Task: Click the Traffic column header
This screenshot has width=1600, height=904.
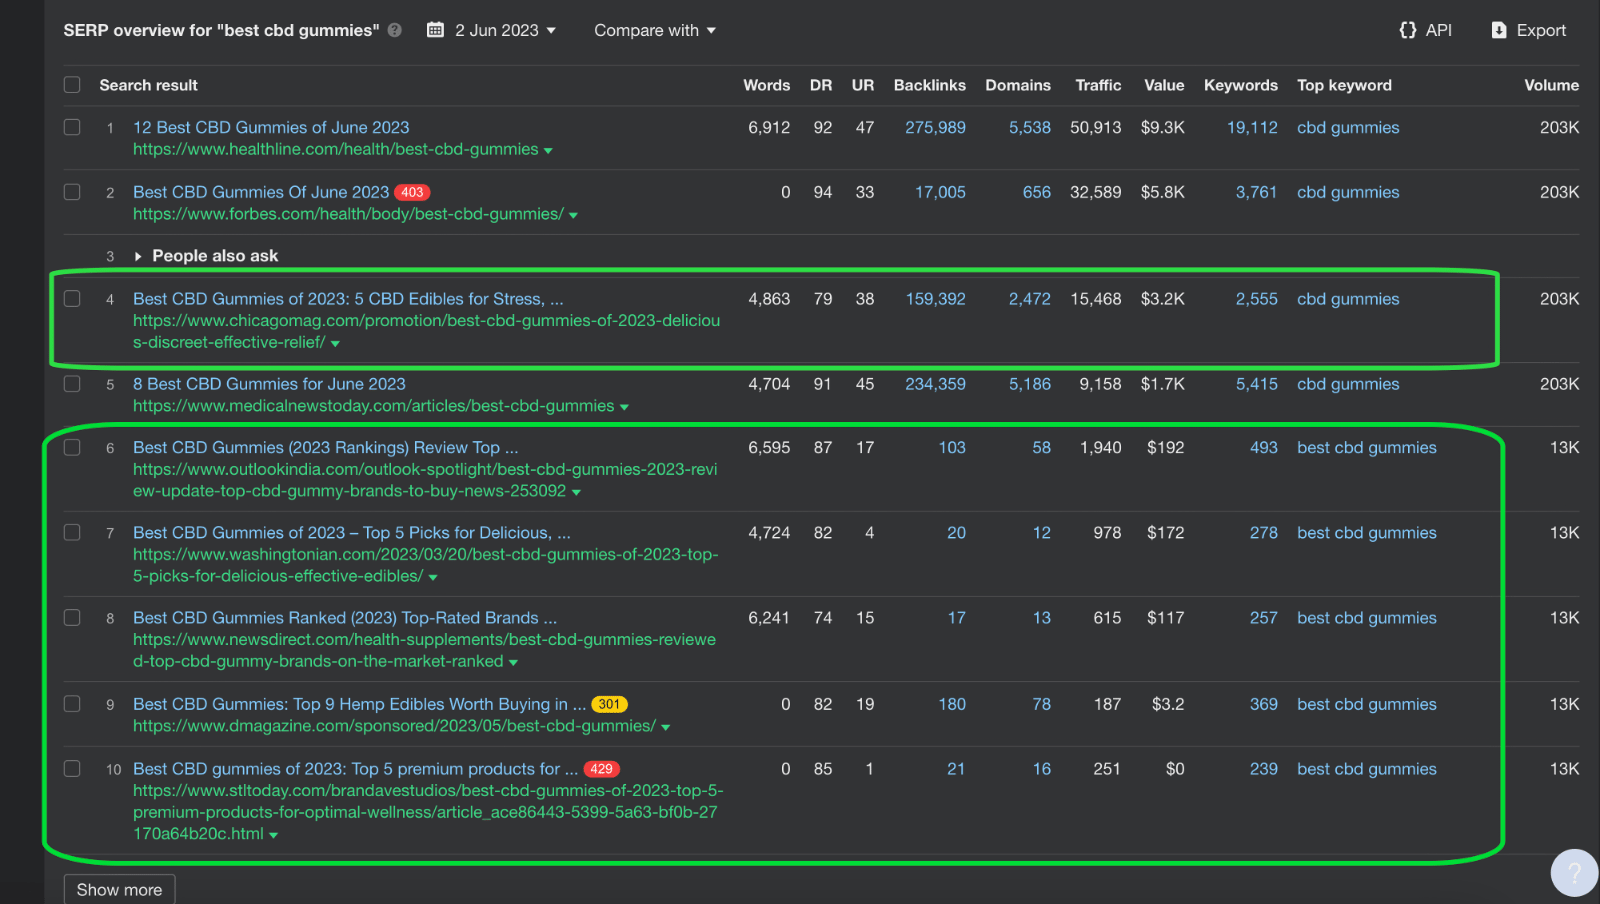Action: 1098,85
